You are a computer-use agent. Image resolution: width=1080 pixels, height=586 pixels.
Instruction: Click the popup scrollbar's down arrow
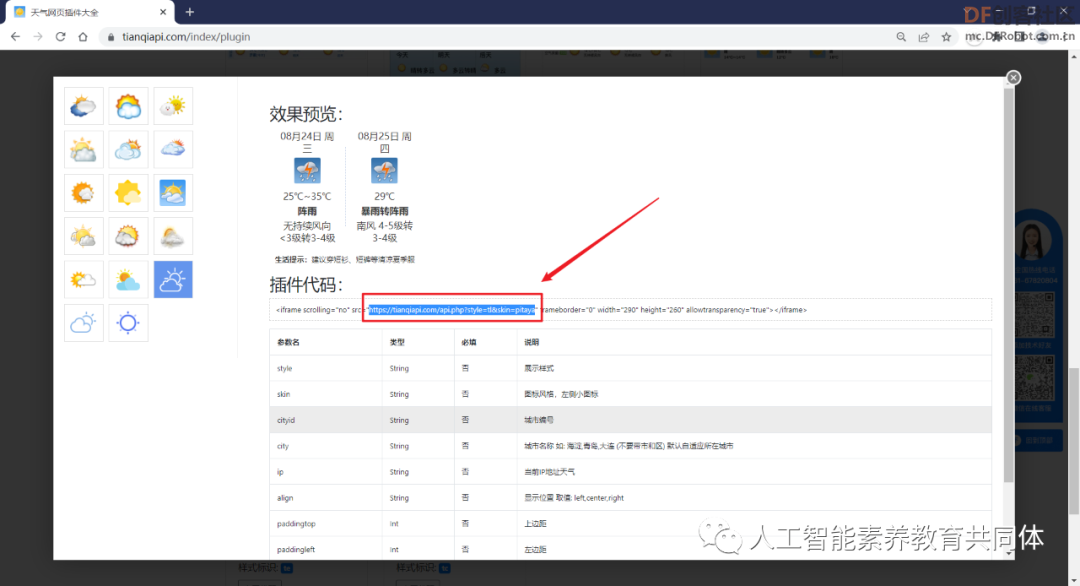pyautogui.click(x=1008, y=553)
